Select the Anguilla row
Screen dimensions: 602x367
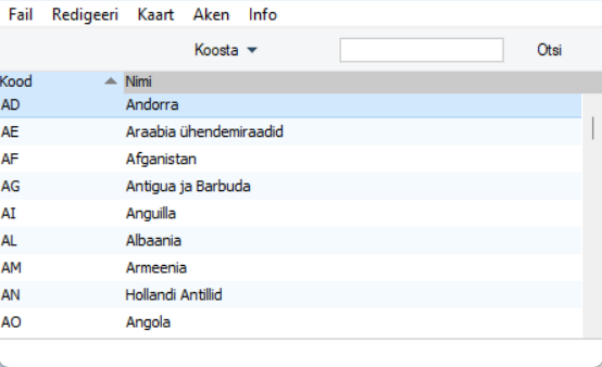(x=291, y=213)
